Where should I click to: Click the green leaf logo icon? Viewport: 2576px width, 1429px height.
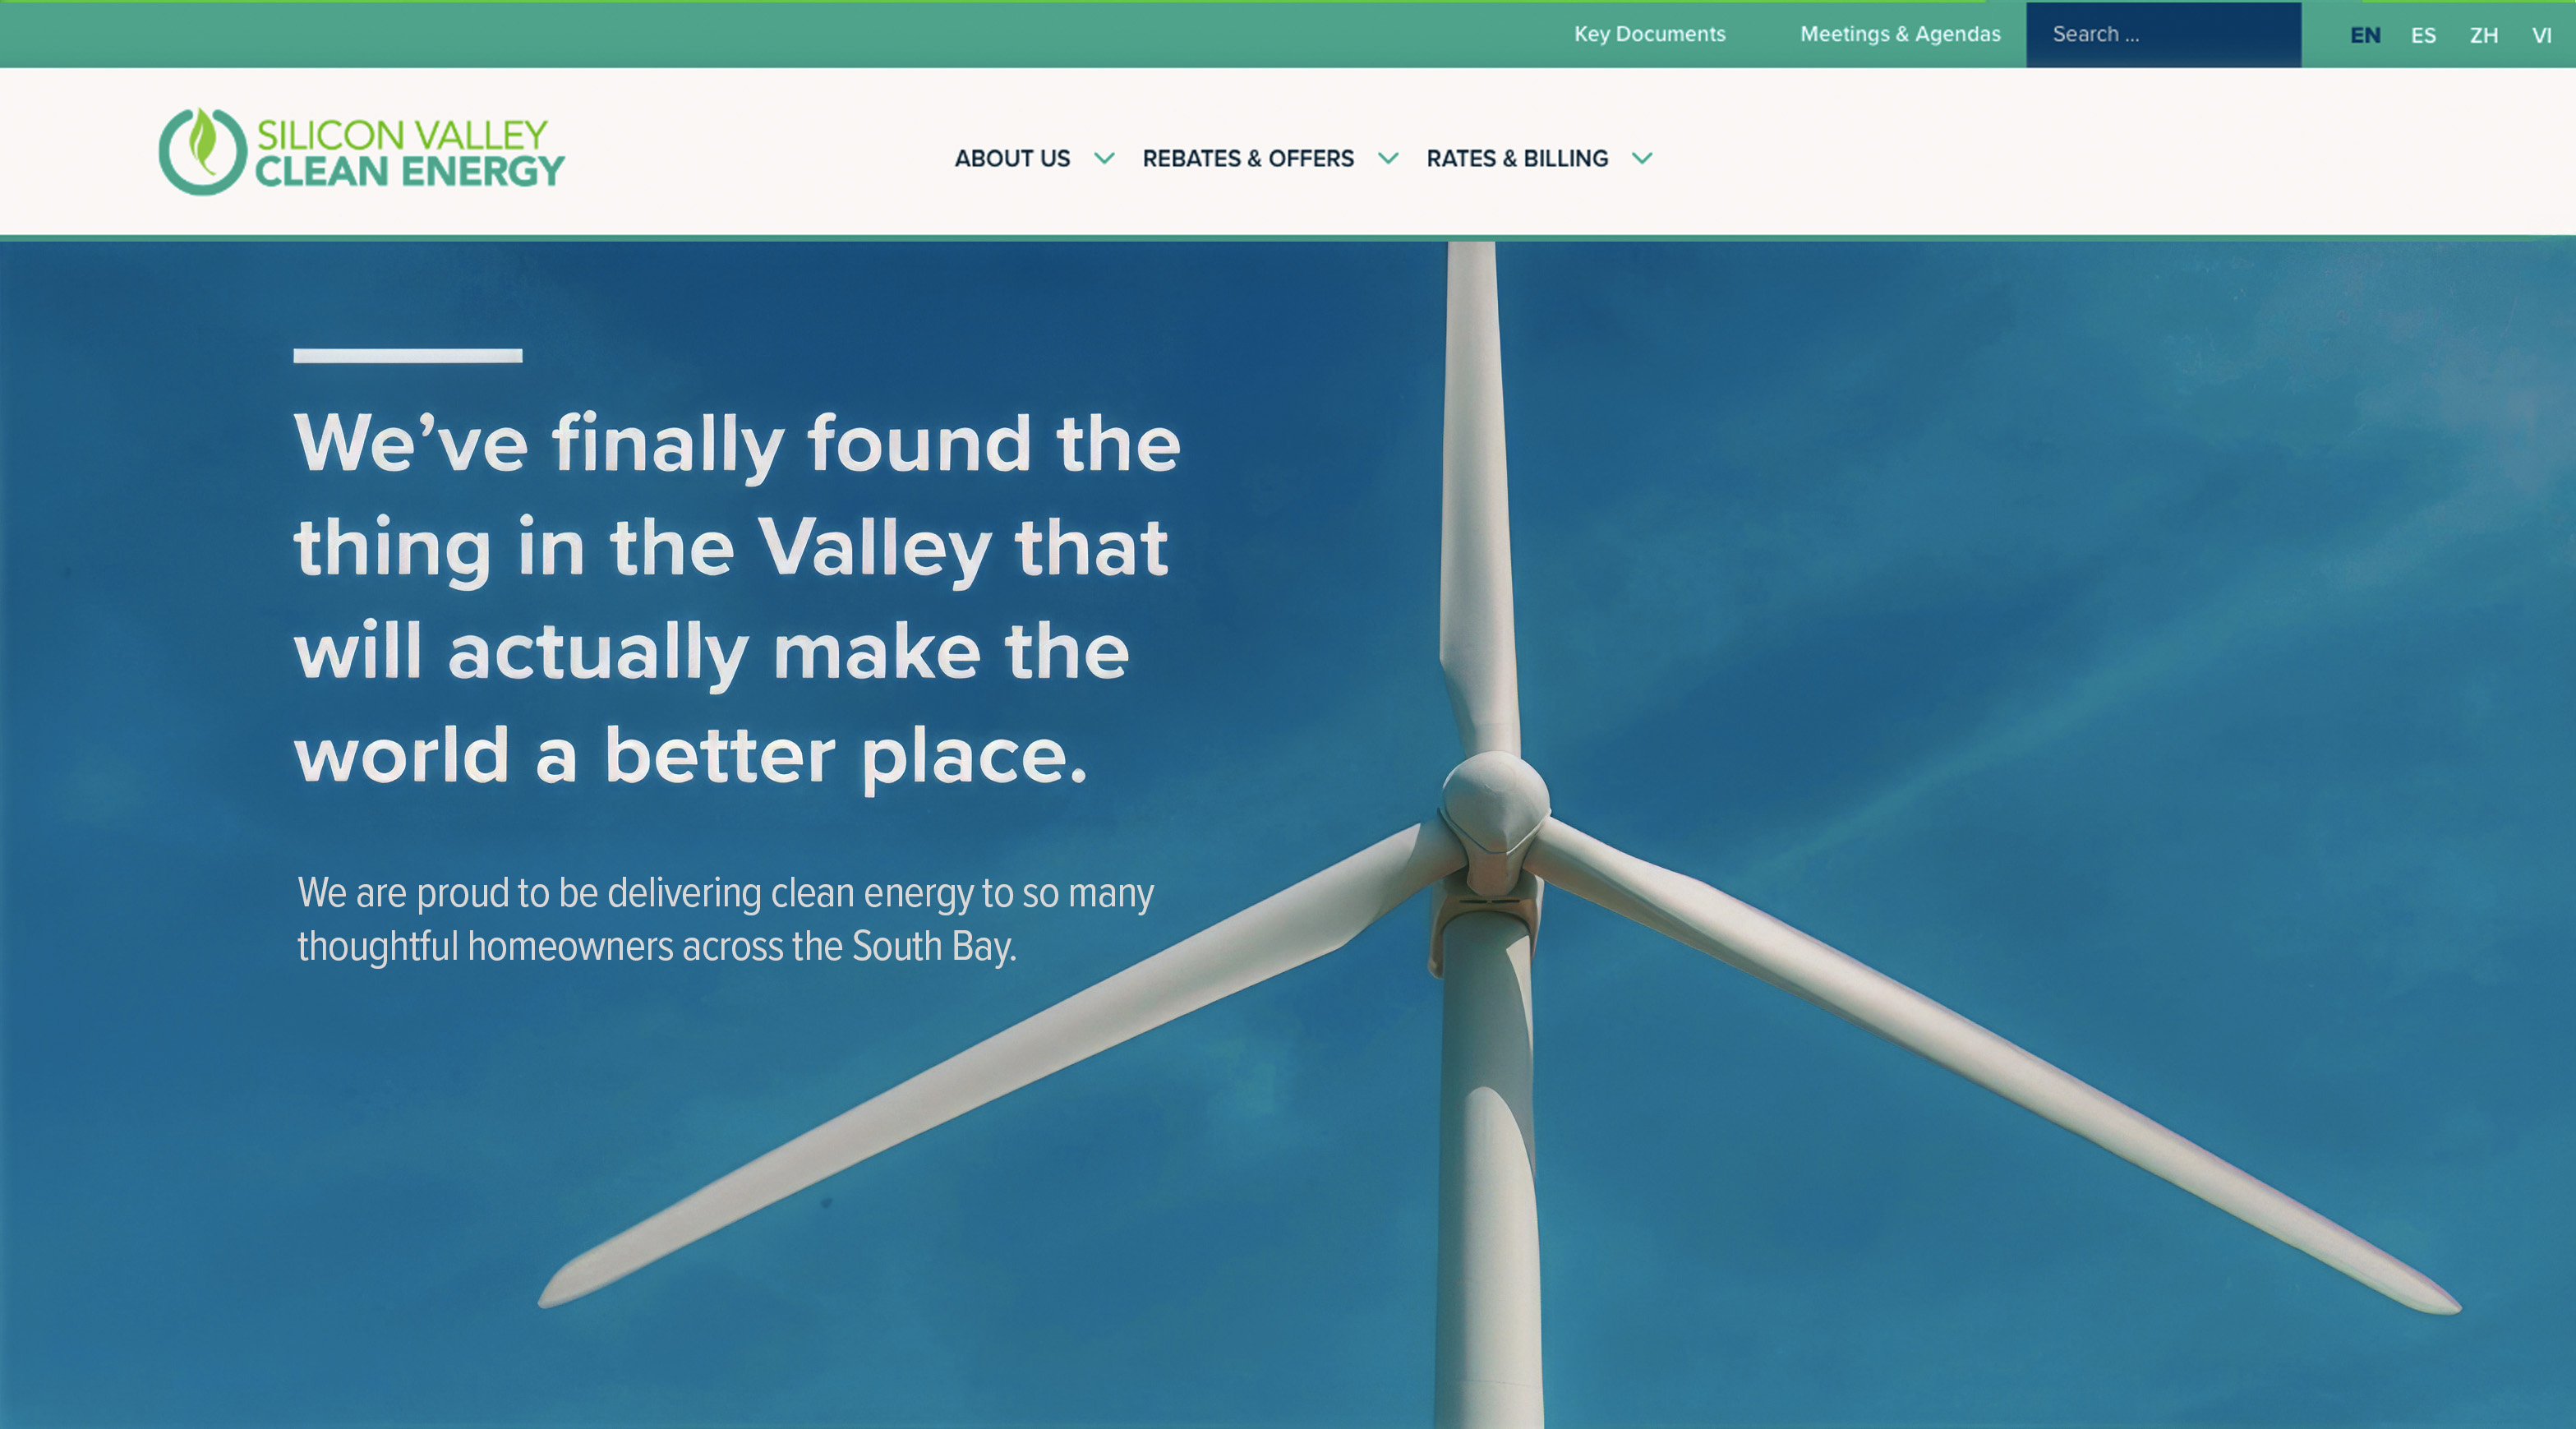tap(203, 151)
